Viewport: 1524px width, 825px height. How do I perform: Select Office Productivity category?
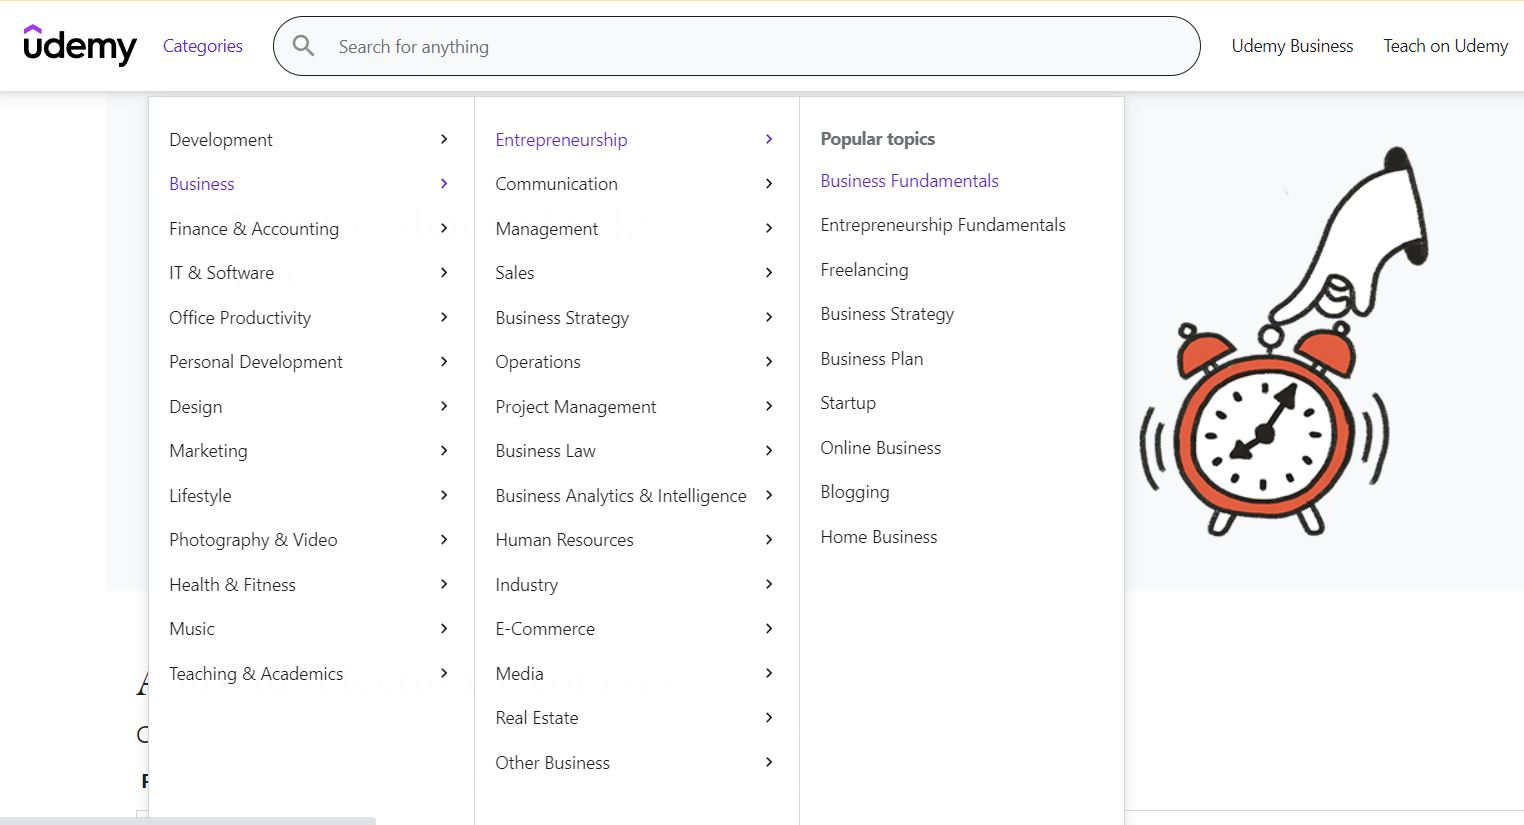pyautogui.click(x=240, y=318)
